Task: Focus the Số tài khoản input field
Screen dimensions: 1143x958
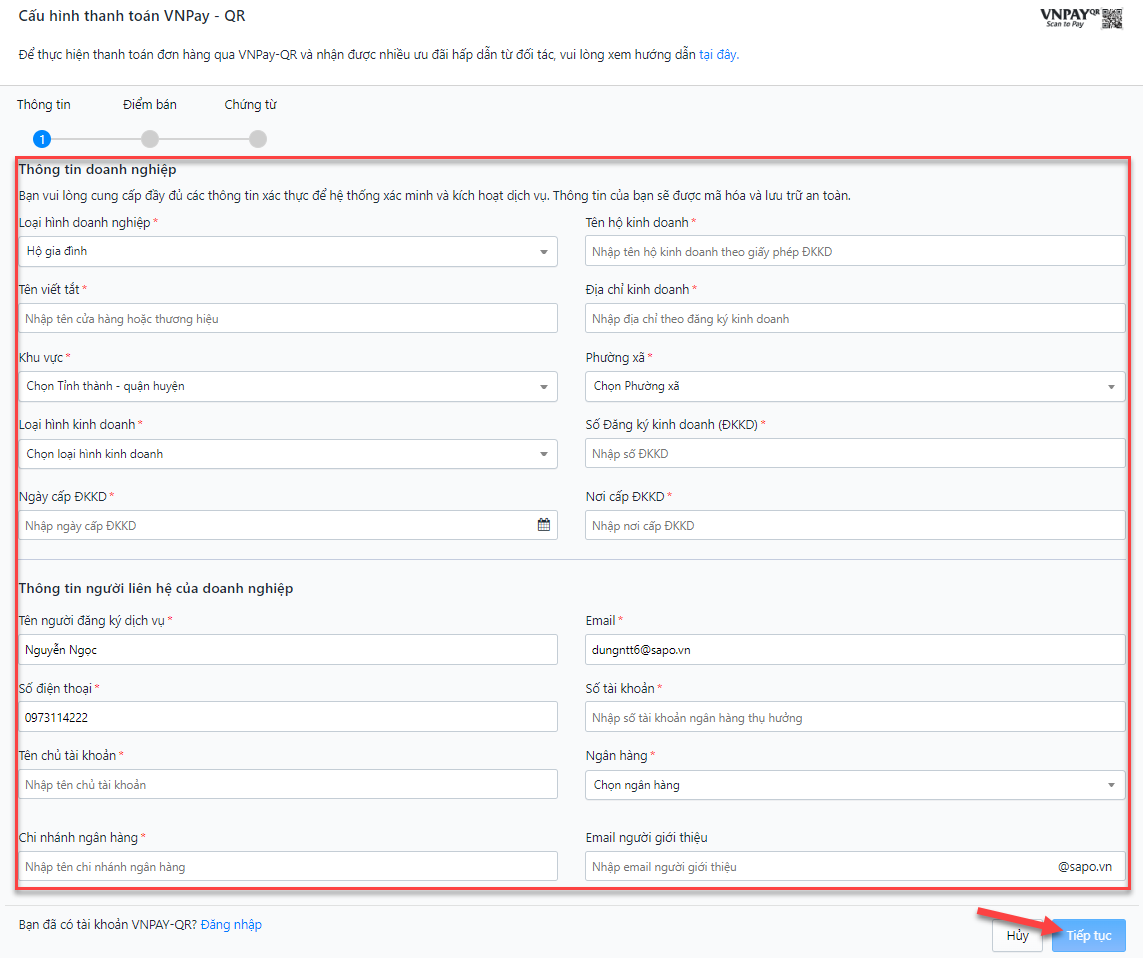Action: [855, 717]
